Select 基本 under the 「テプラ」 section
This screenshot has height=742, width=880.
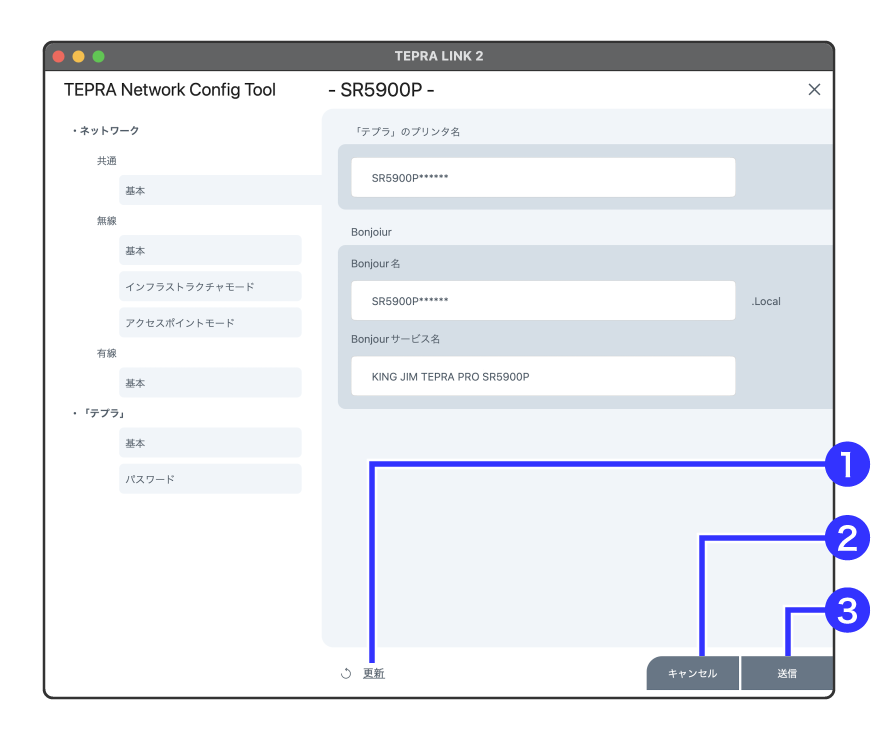210,443
